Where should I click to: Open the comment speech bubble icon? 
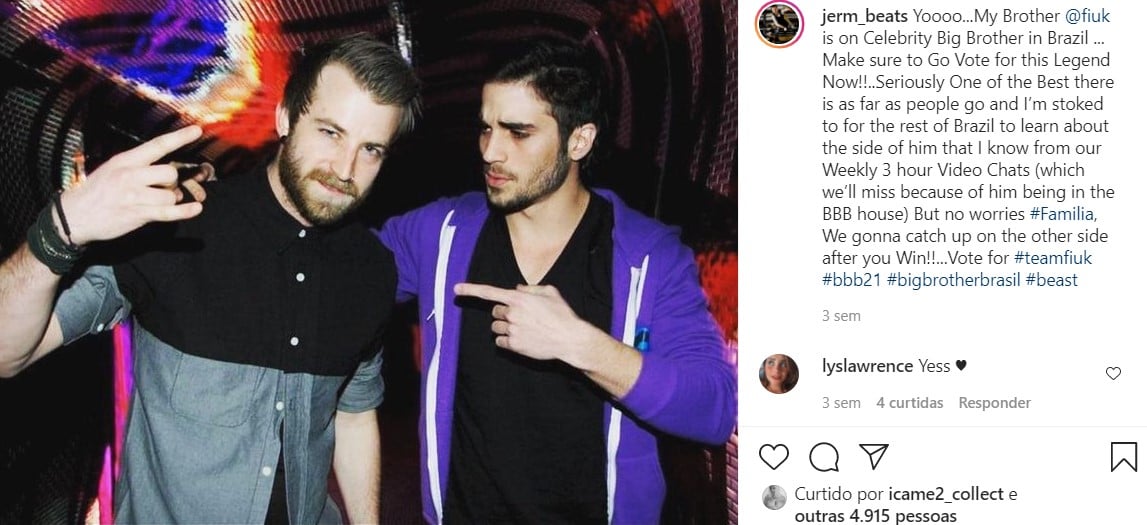click(824, 457)
